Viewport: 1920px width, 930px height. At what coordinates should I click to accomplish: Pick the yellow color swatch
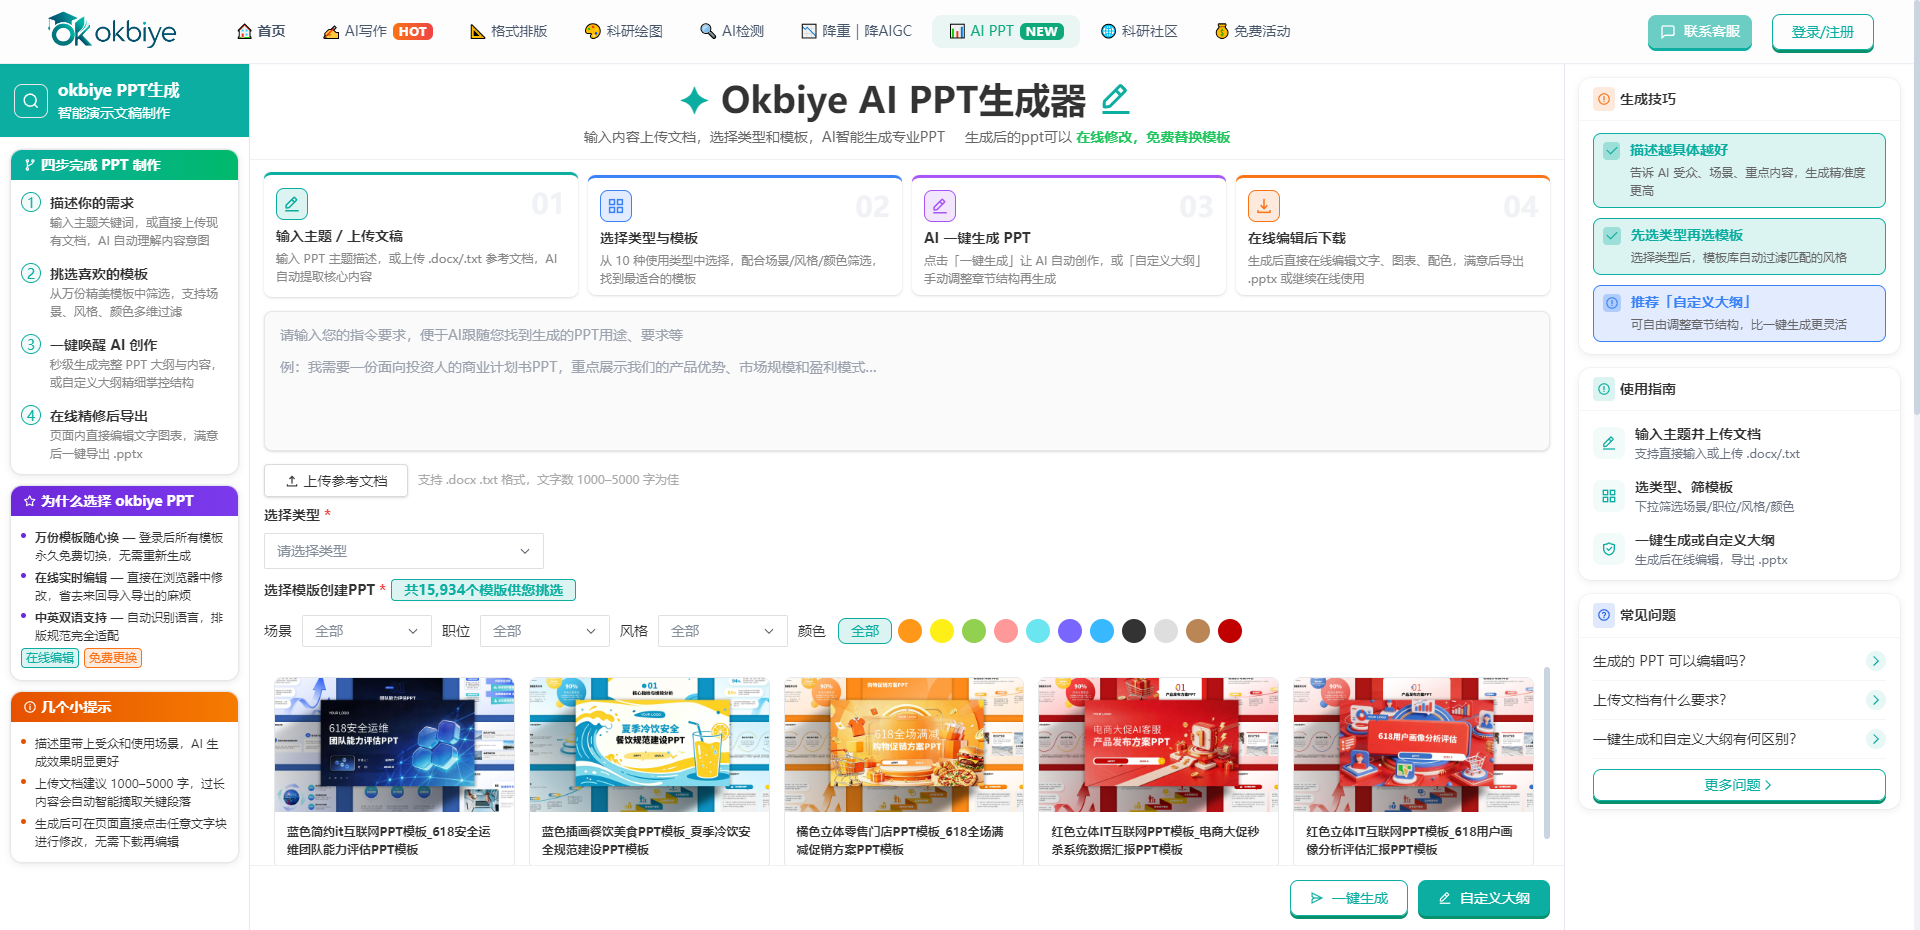(x=942, y=631)
